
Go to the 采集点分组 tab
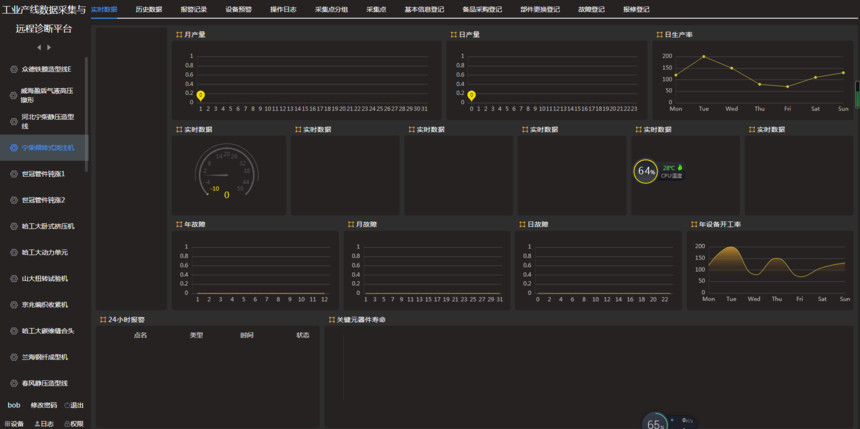[x=331, y=9]
